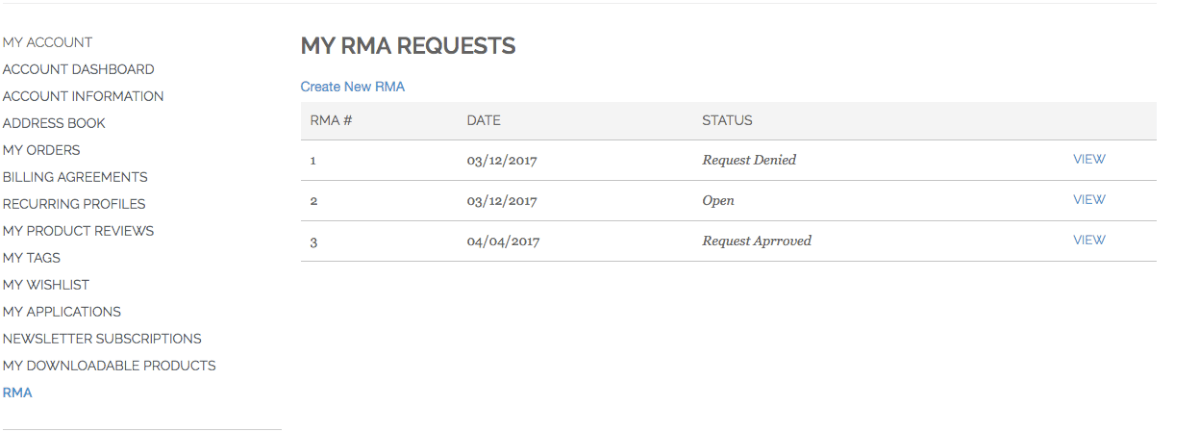Click the STATUS column header
Viewport: 1200px width, 432px height.
(x=727, y=121)
